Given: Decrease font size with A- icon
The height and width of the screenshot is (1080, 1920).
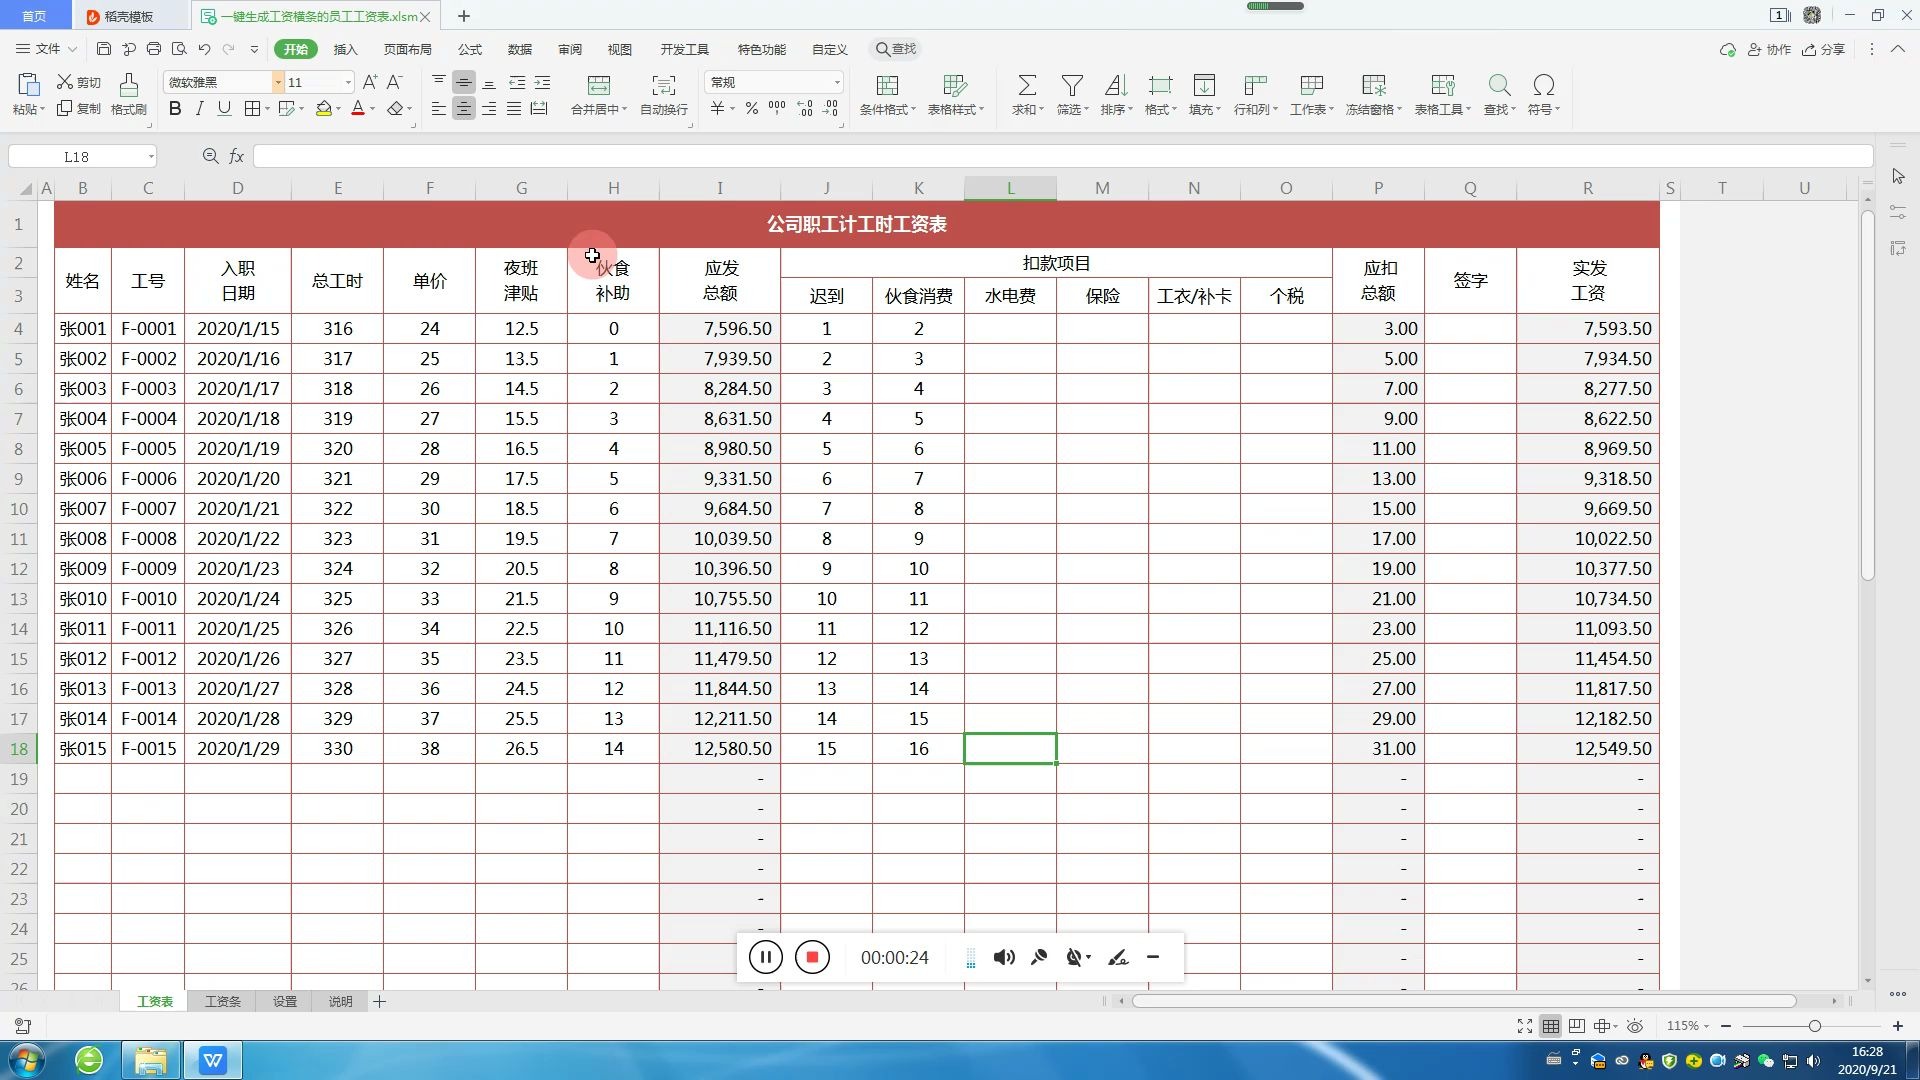Looking at the screenshot, I should click(395, 82).
